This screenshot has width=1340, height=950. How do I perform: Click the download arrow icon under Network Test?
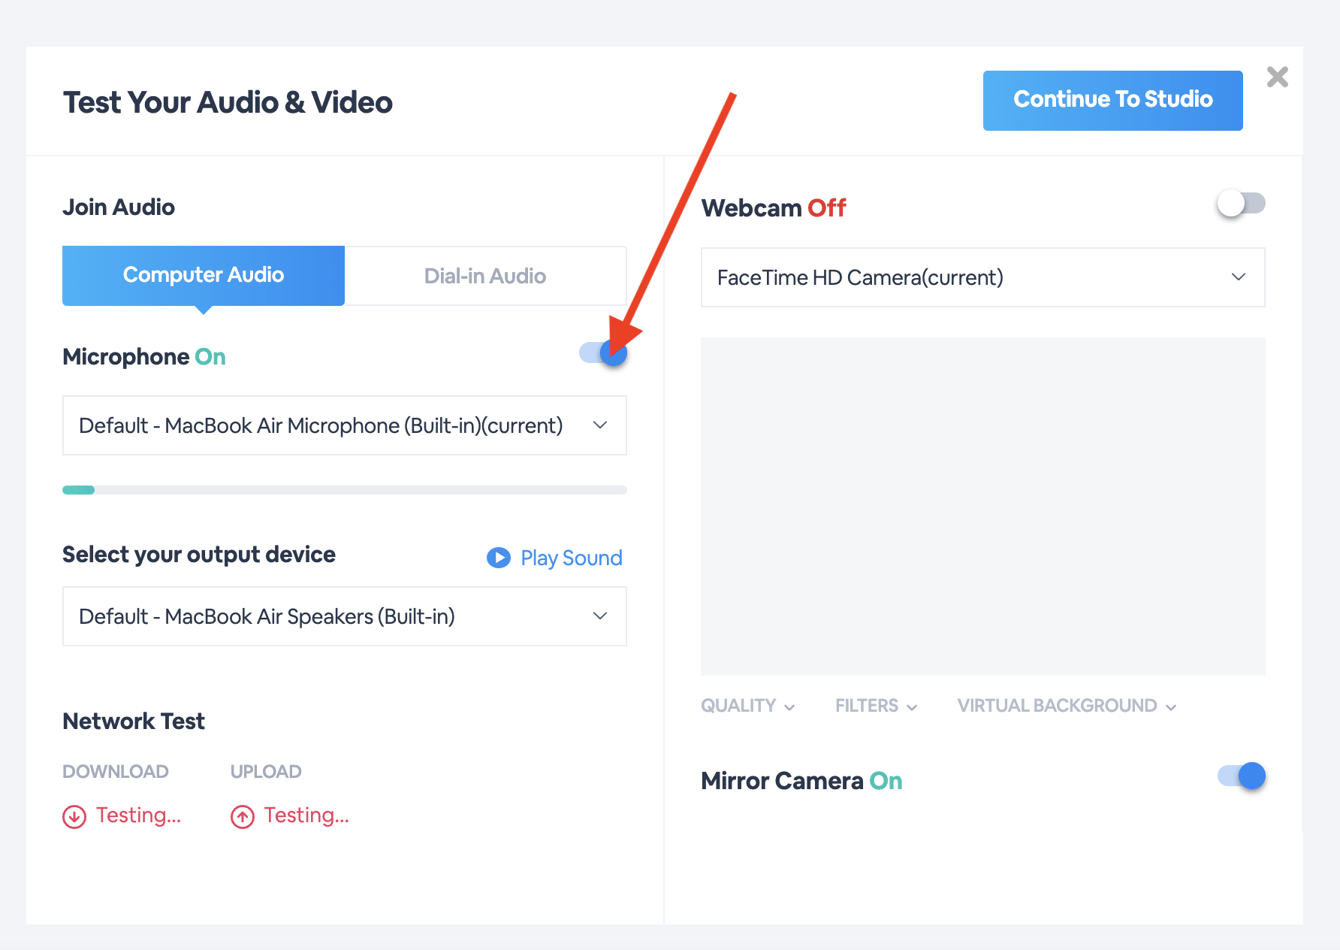[x=74, y=817]
